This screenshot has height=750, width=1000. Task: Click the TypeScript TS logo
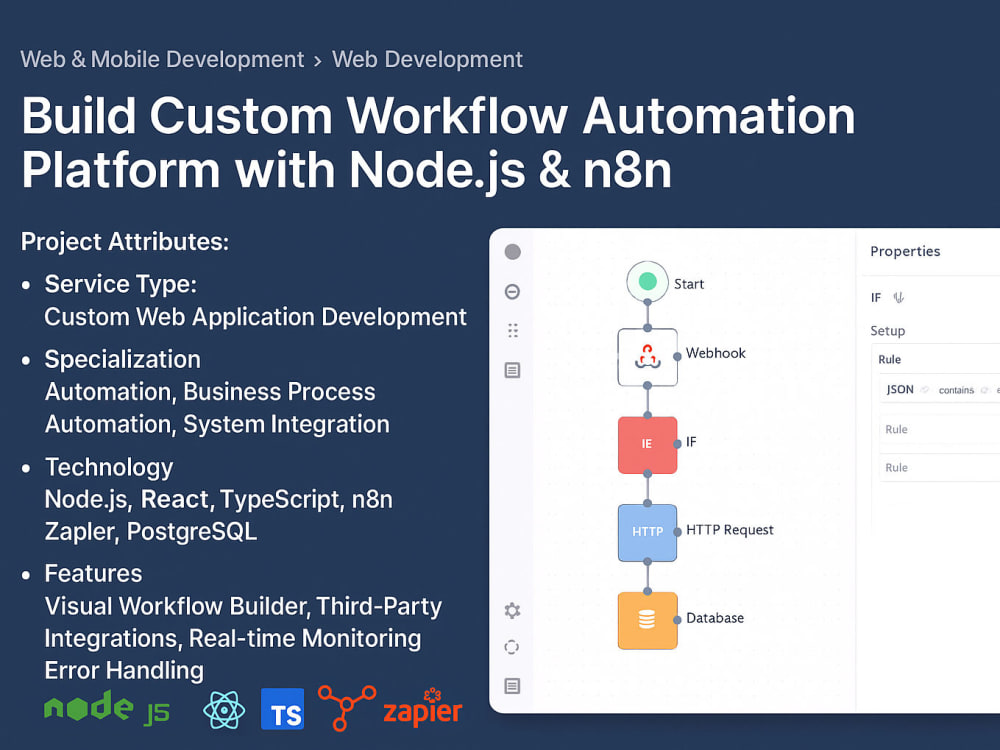click(x=283, y=709)
